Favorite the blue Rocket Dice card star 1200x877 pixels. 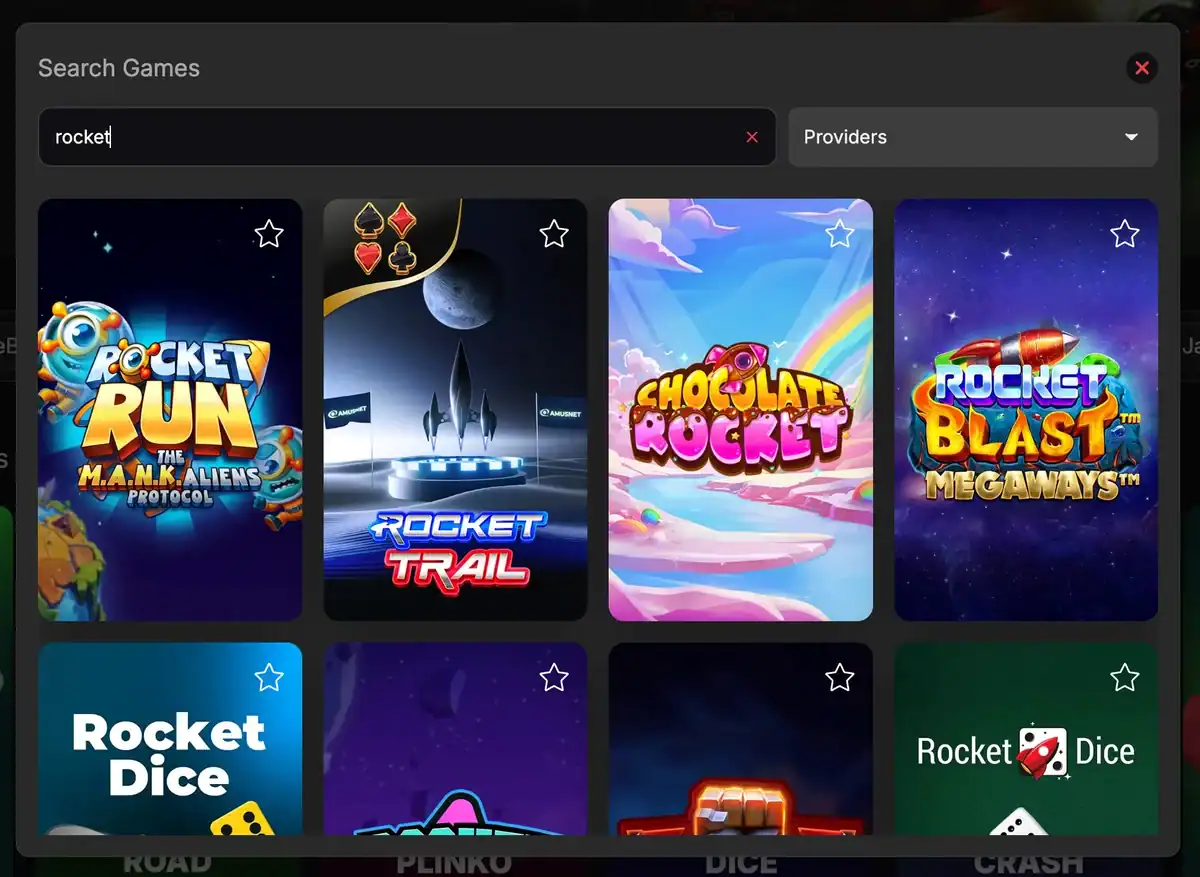tap(268, 678)
